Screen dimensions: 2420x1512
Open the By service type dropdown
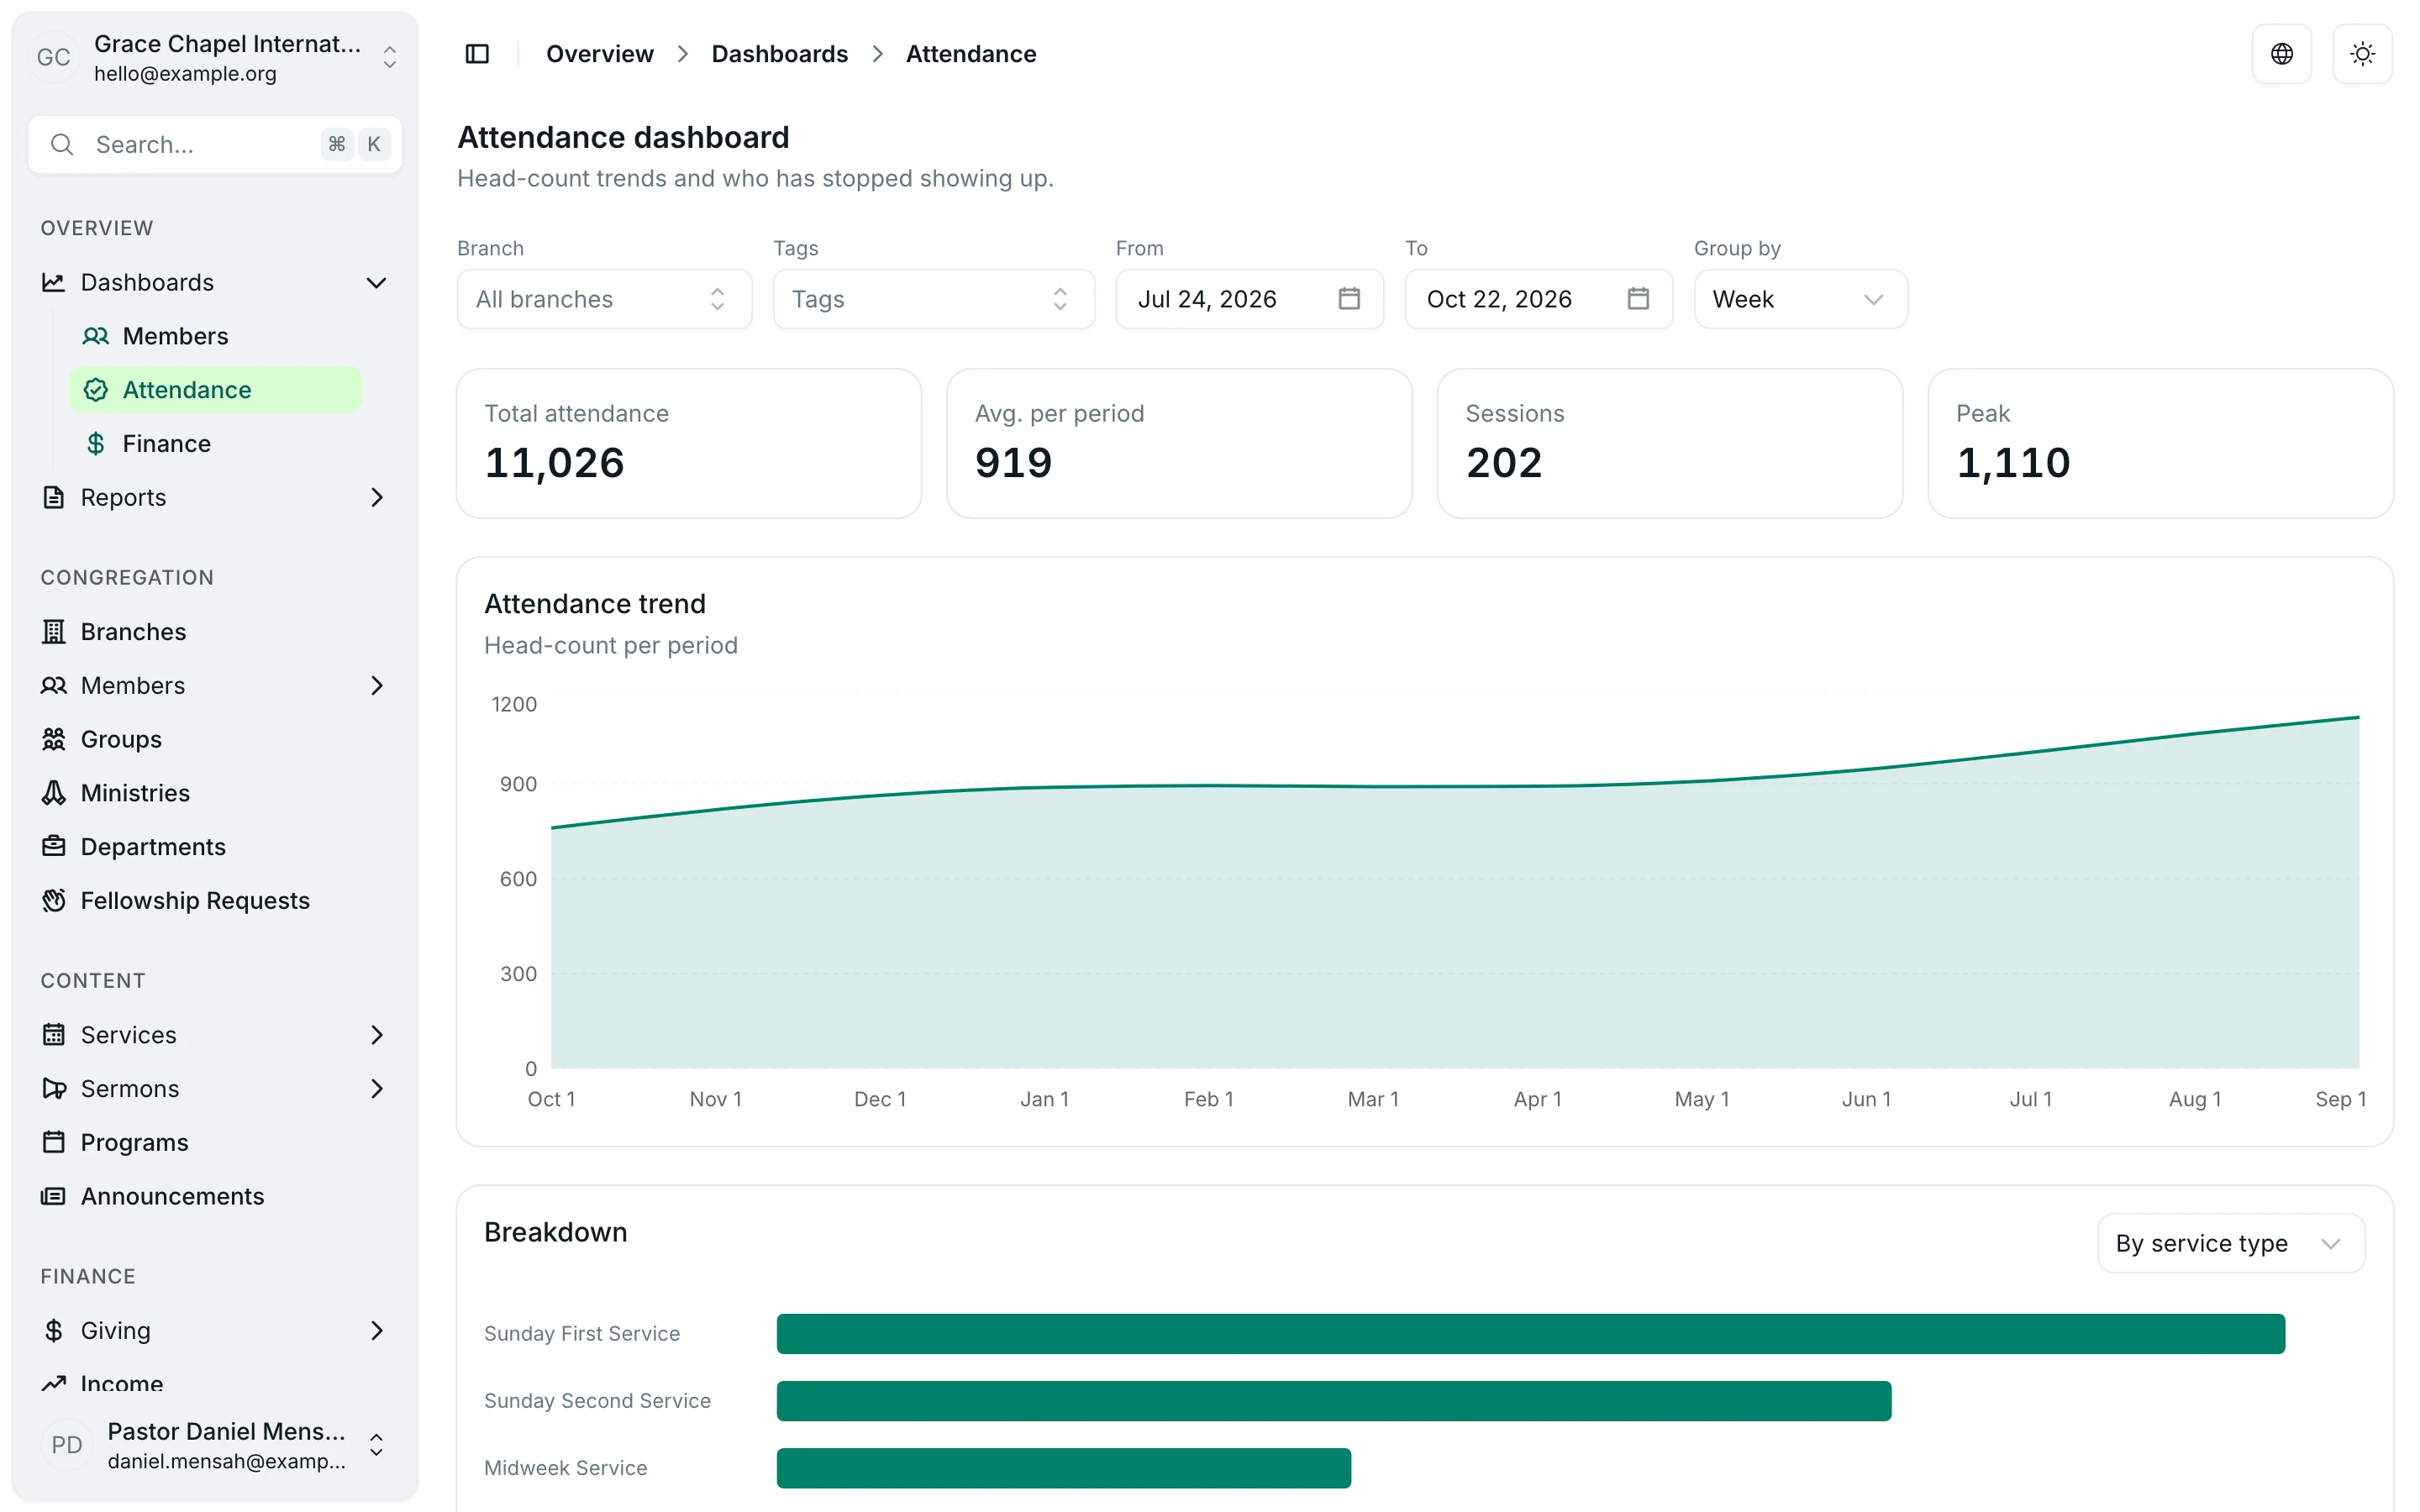point(2230,1243)
